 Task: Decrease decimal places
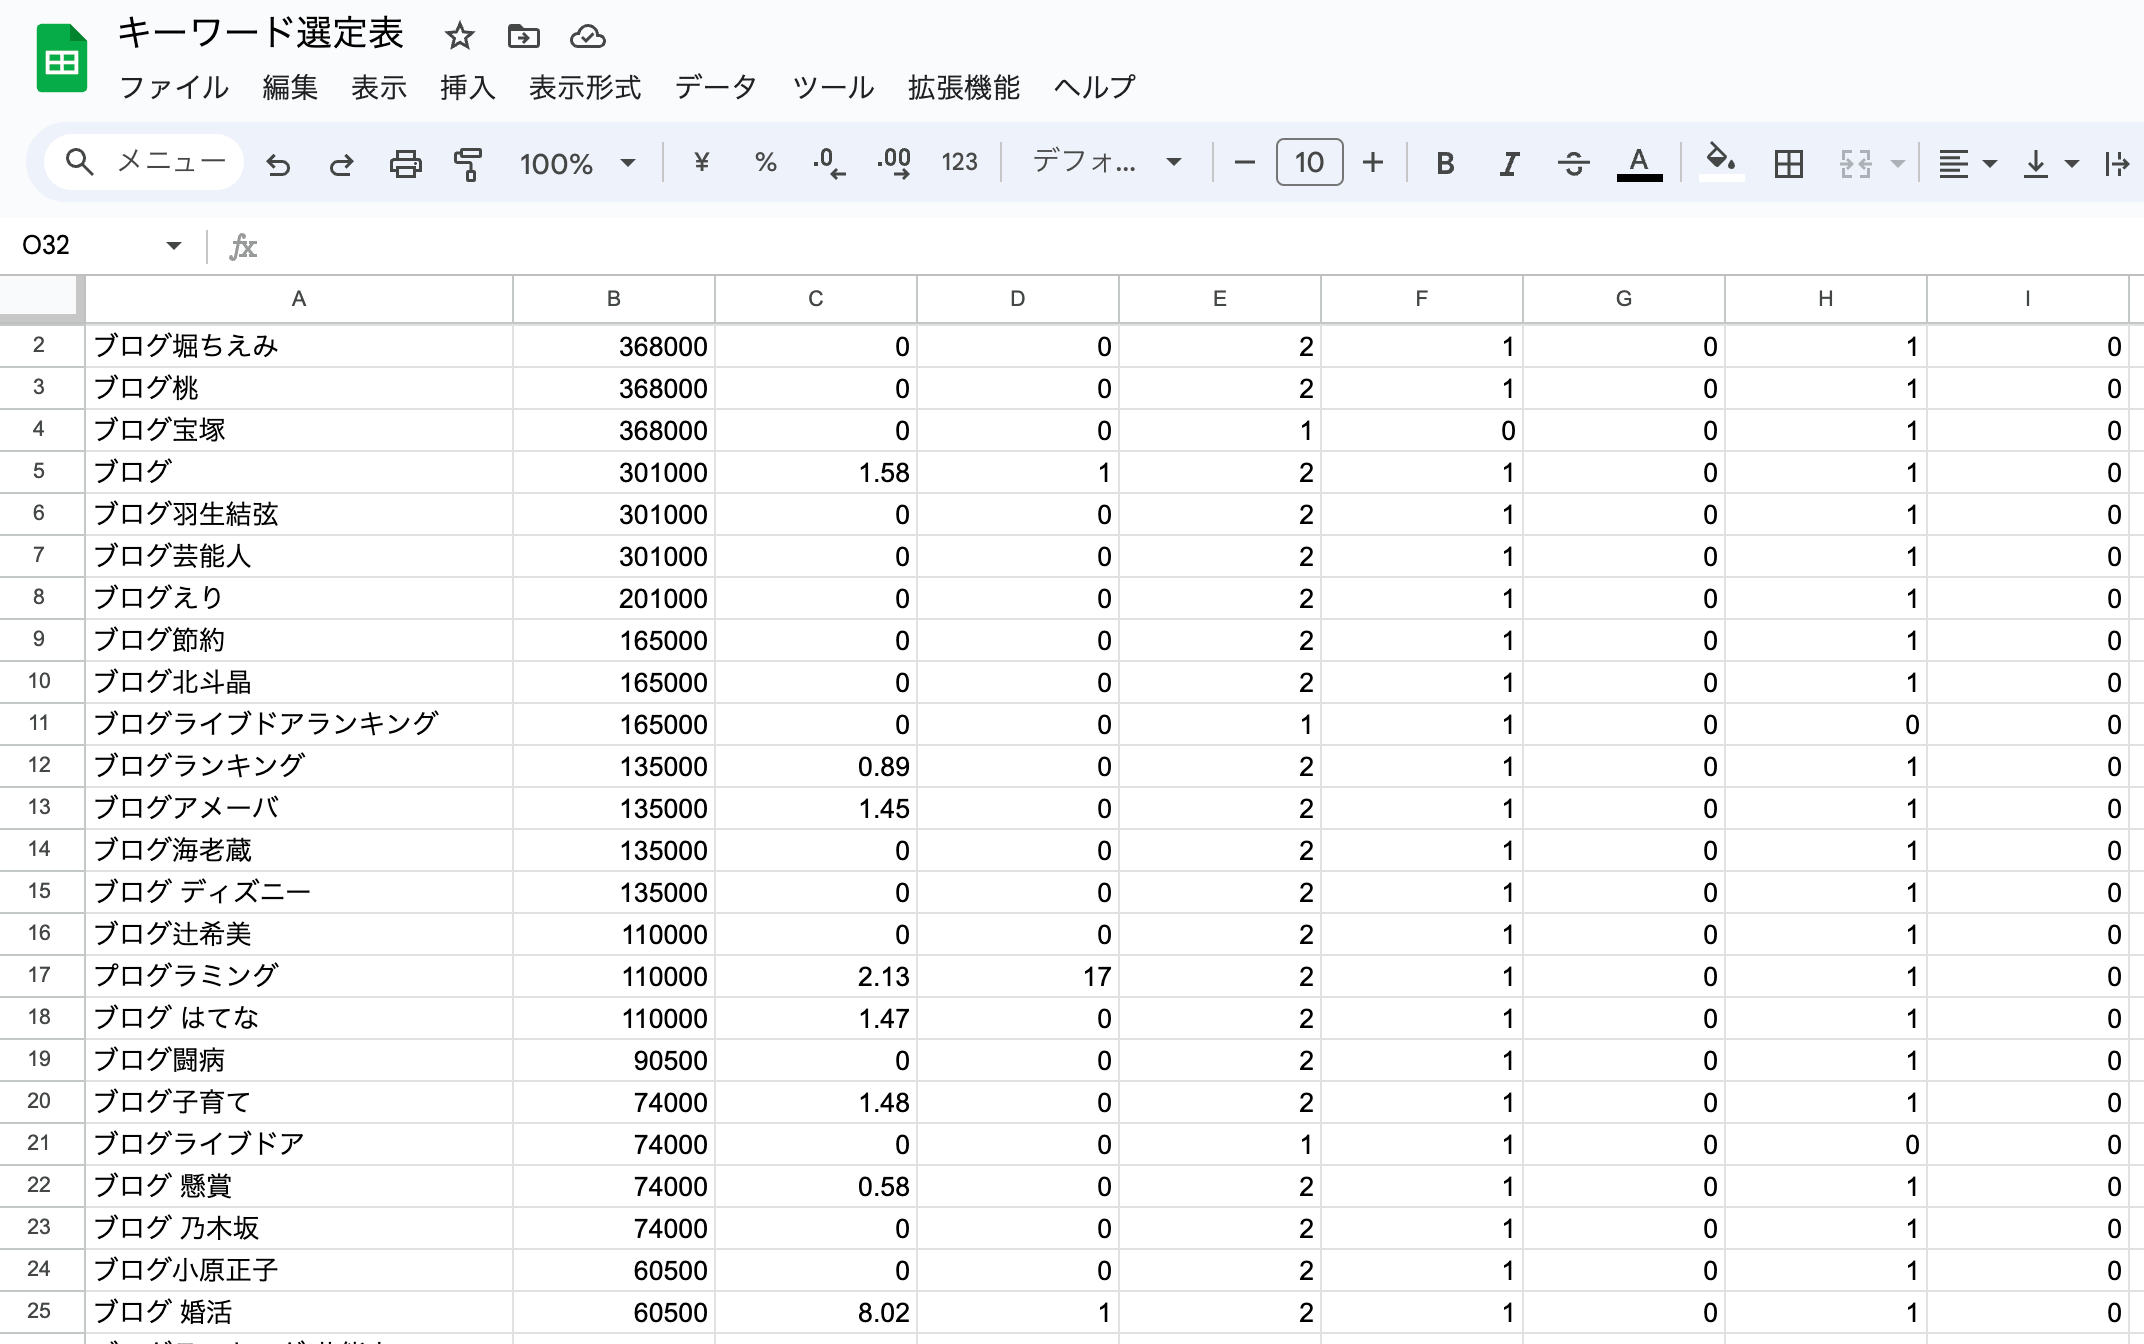pyautogui.click(x=829, y=162)
